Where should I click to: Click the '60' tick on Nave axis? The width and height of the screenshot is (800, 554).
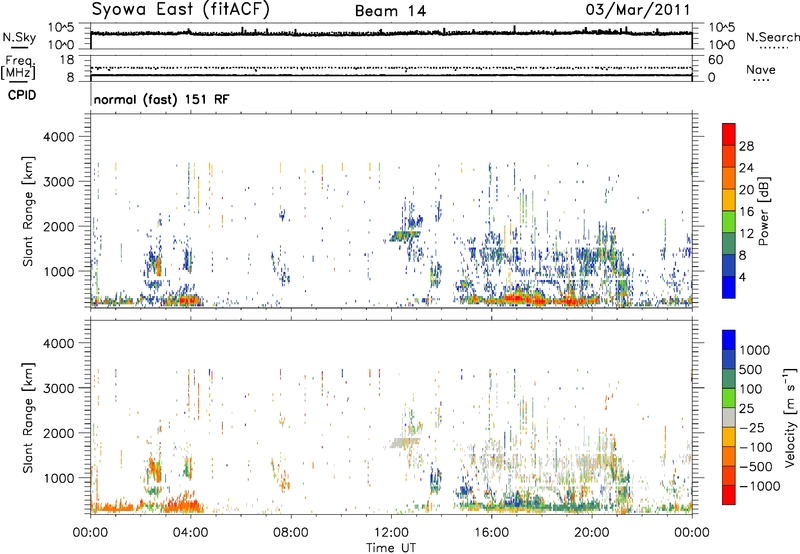(715, 60)
